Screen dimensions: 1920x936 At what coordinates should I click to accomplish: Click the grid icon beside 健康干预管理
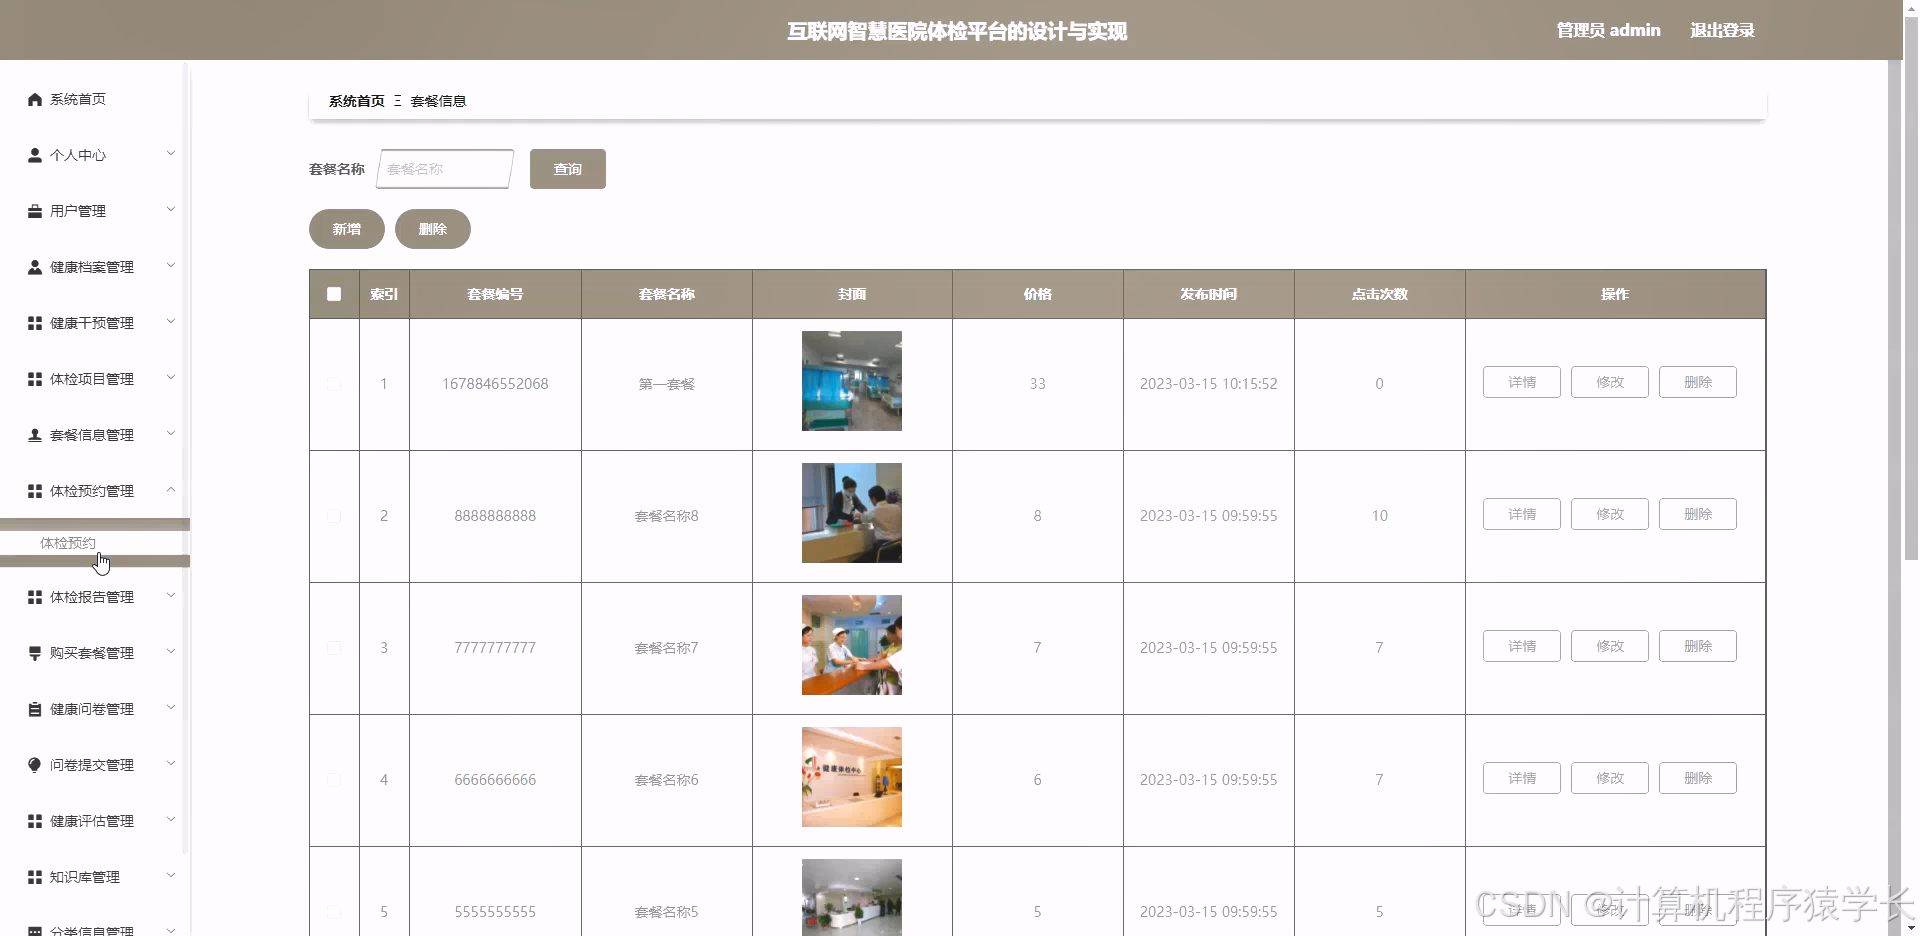[35, 323]
